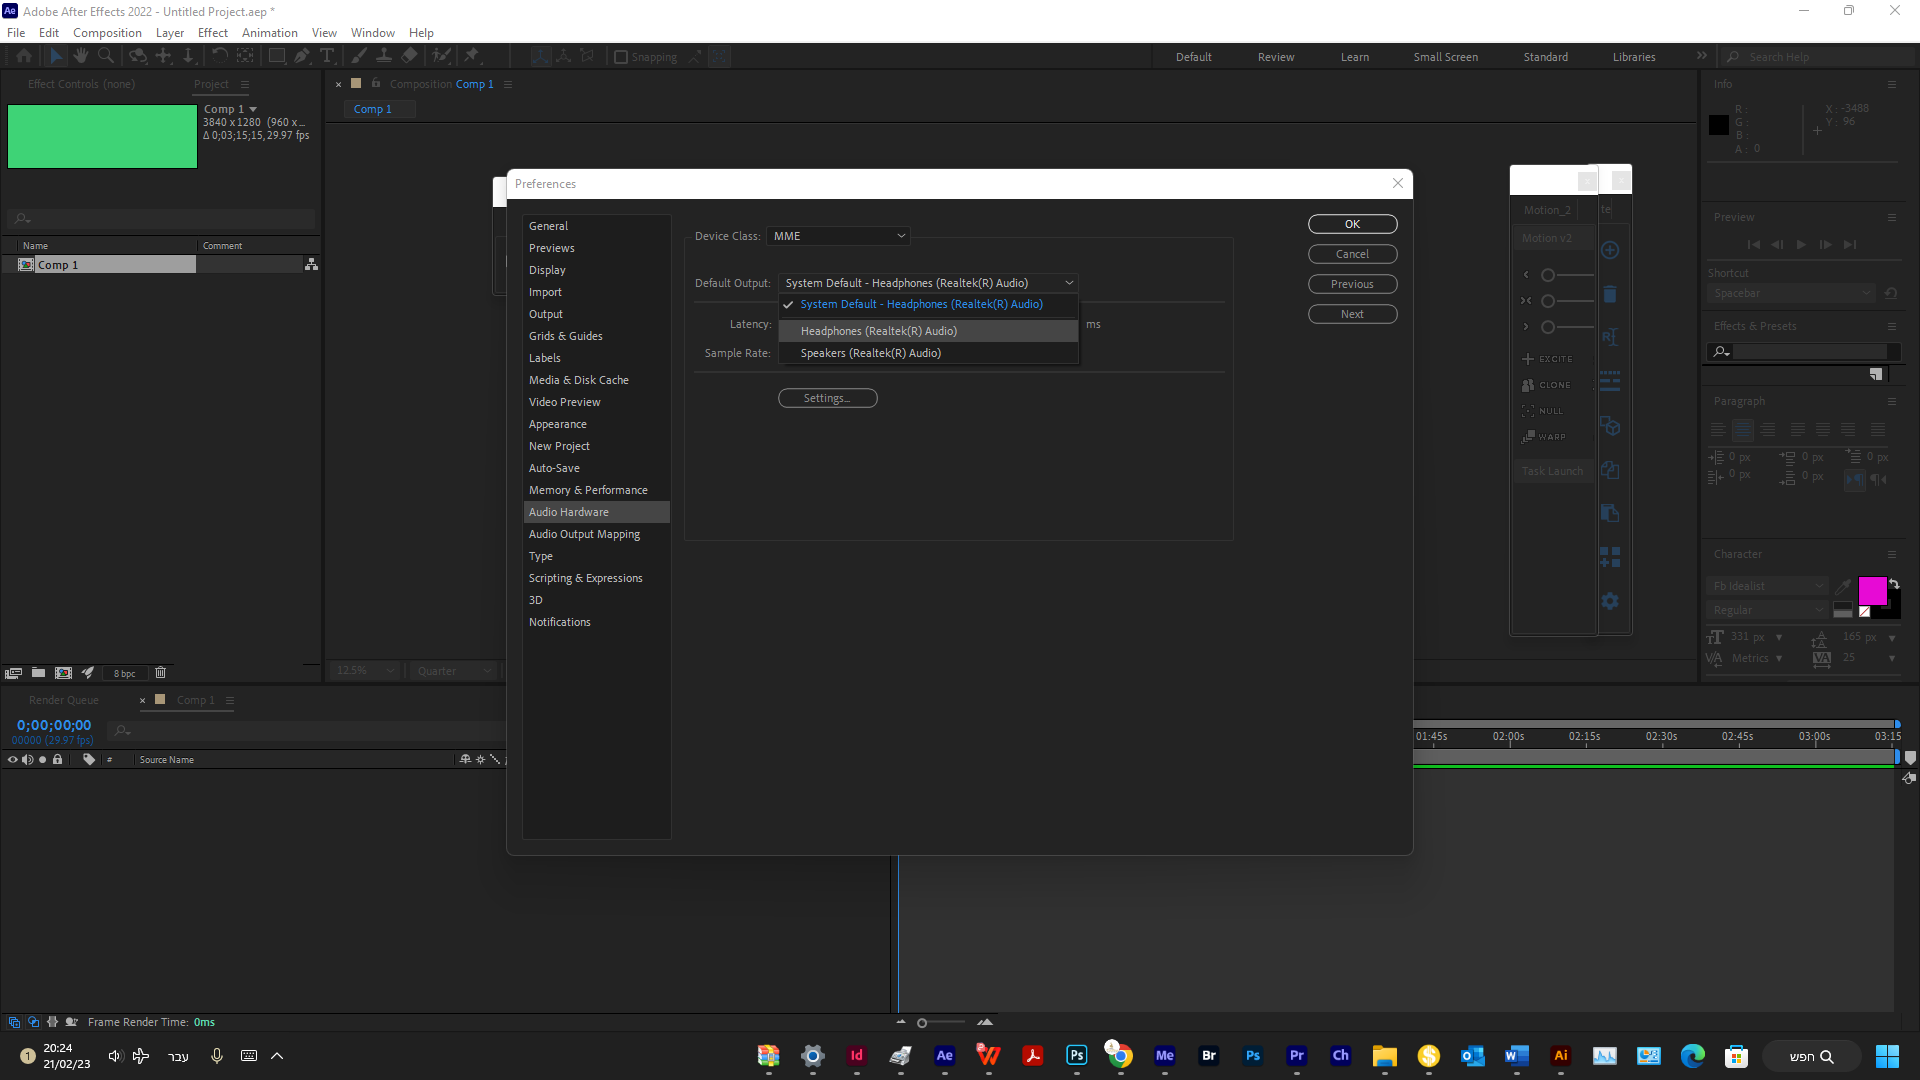This screenshot has height=1080, width=1920.
Task: Choose the checked System Default Headphones option
Action: pos(921,304)
